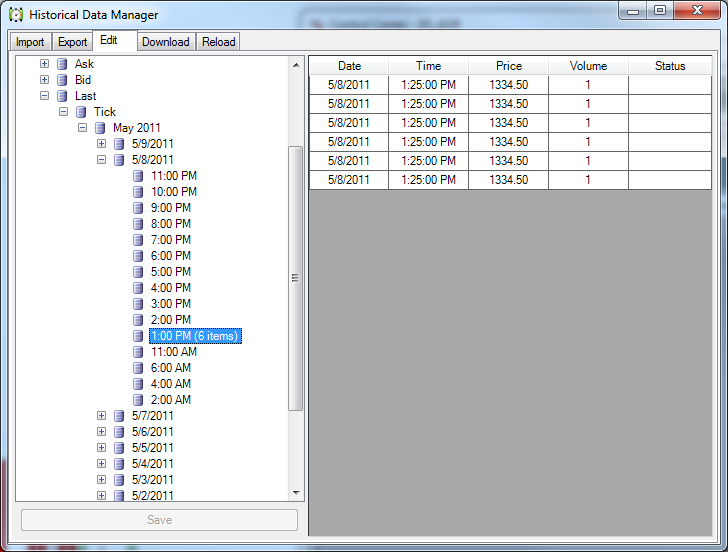Screen dimensions: 728x552
Task: Switch to the Download tab
Action: (166, 42)
